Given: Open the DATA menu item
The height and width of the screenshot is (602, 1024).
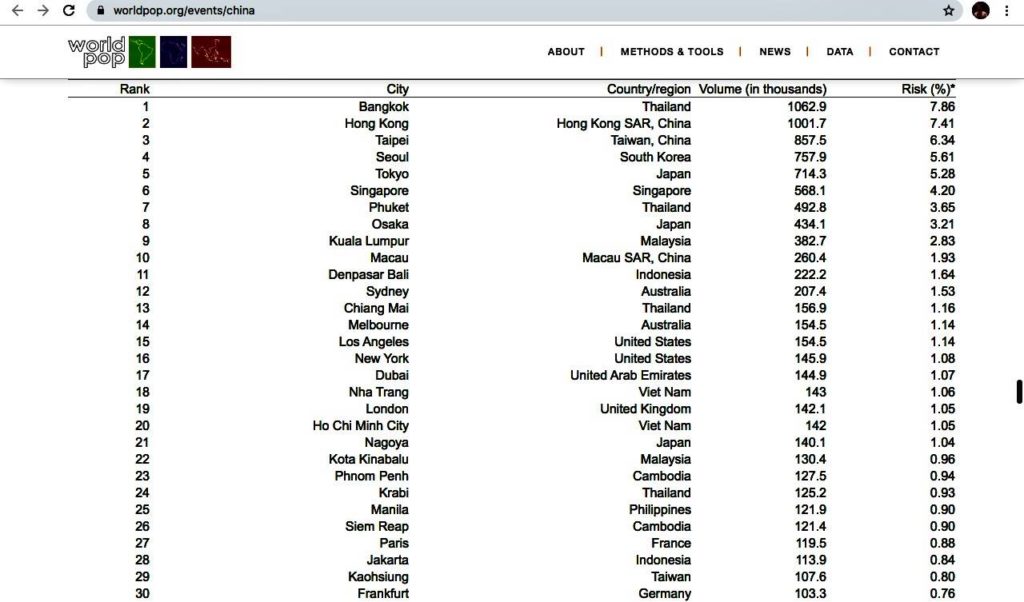Looking at the screenshot, I should pyautogui.click(x=840, y=52).
